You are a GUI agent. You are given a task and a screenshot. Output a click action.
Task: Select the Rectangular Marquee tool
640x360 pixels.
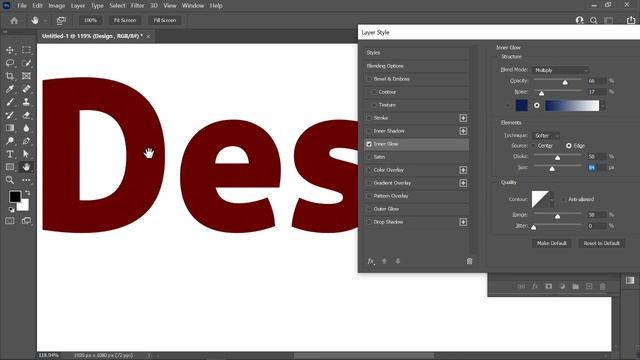pos(26,50)
